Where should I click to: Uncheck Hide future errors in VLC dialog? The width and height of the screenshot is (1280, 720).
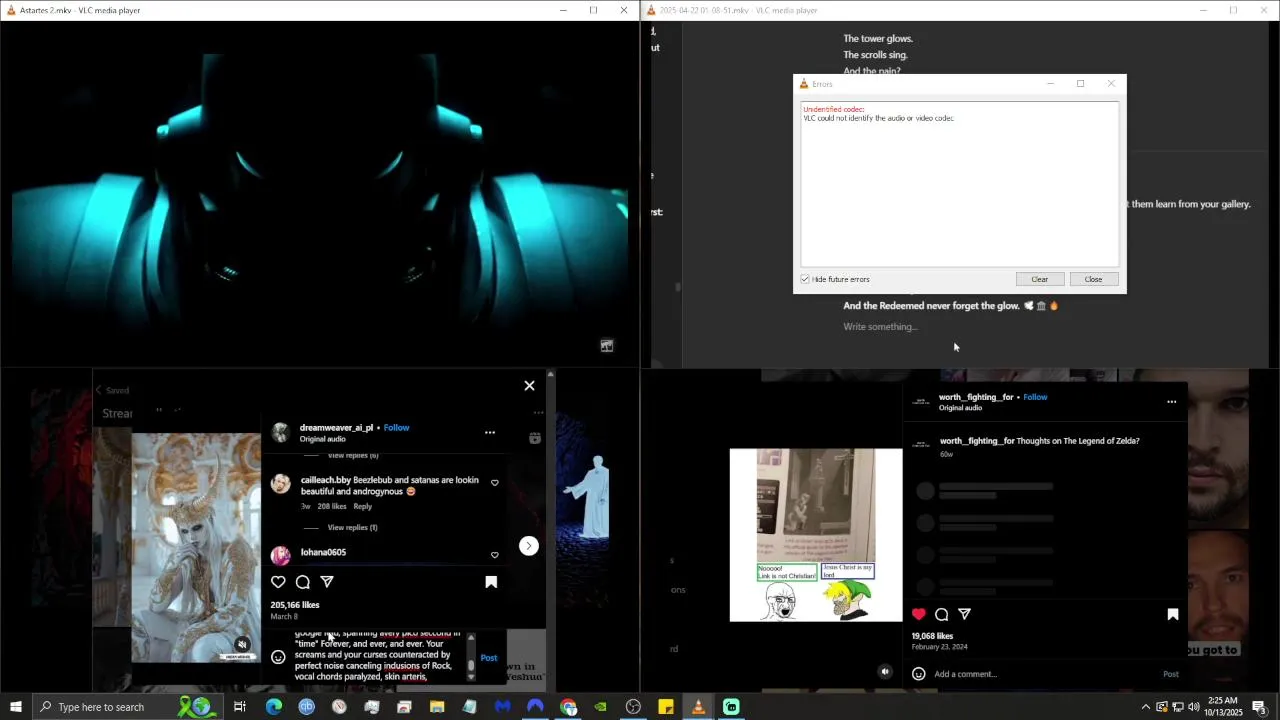click(805, 279)
